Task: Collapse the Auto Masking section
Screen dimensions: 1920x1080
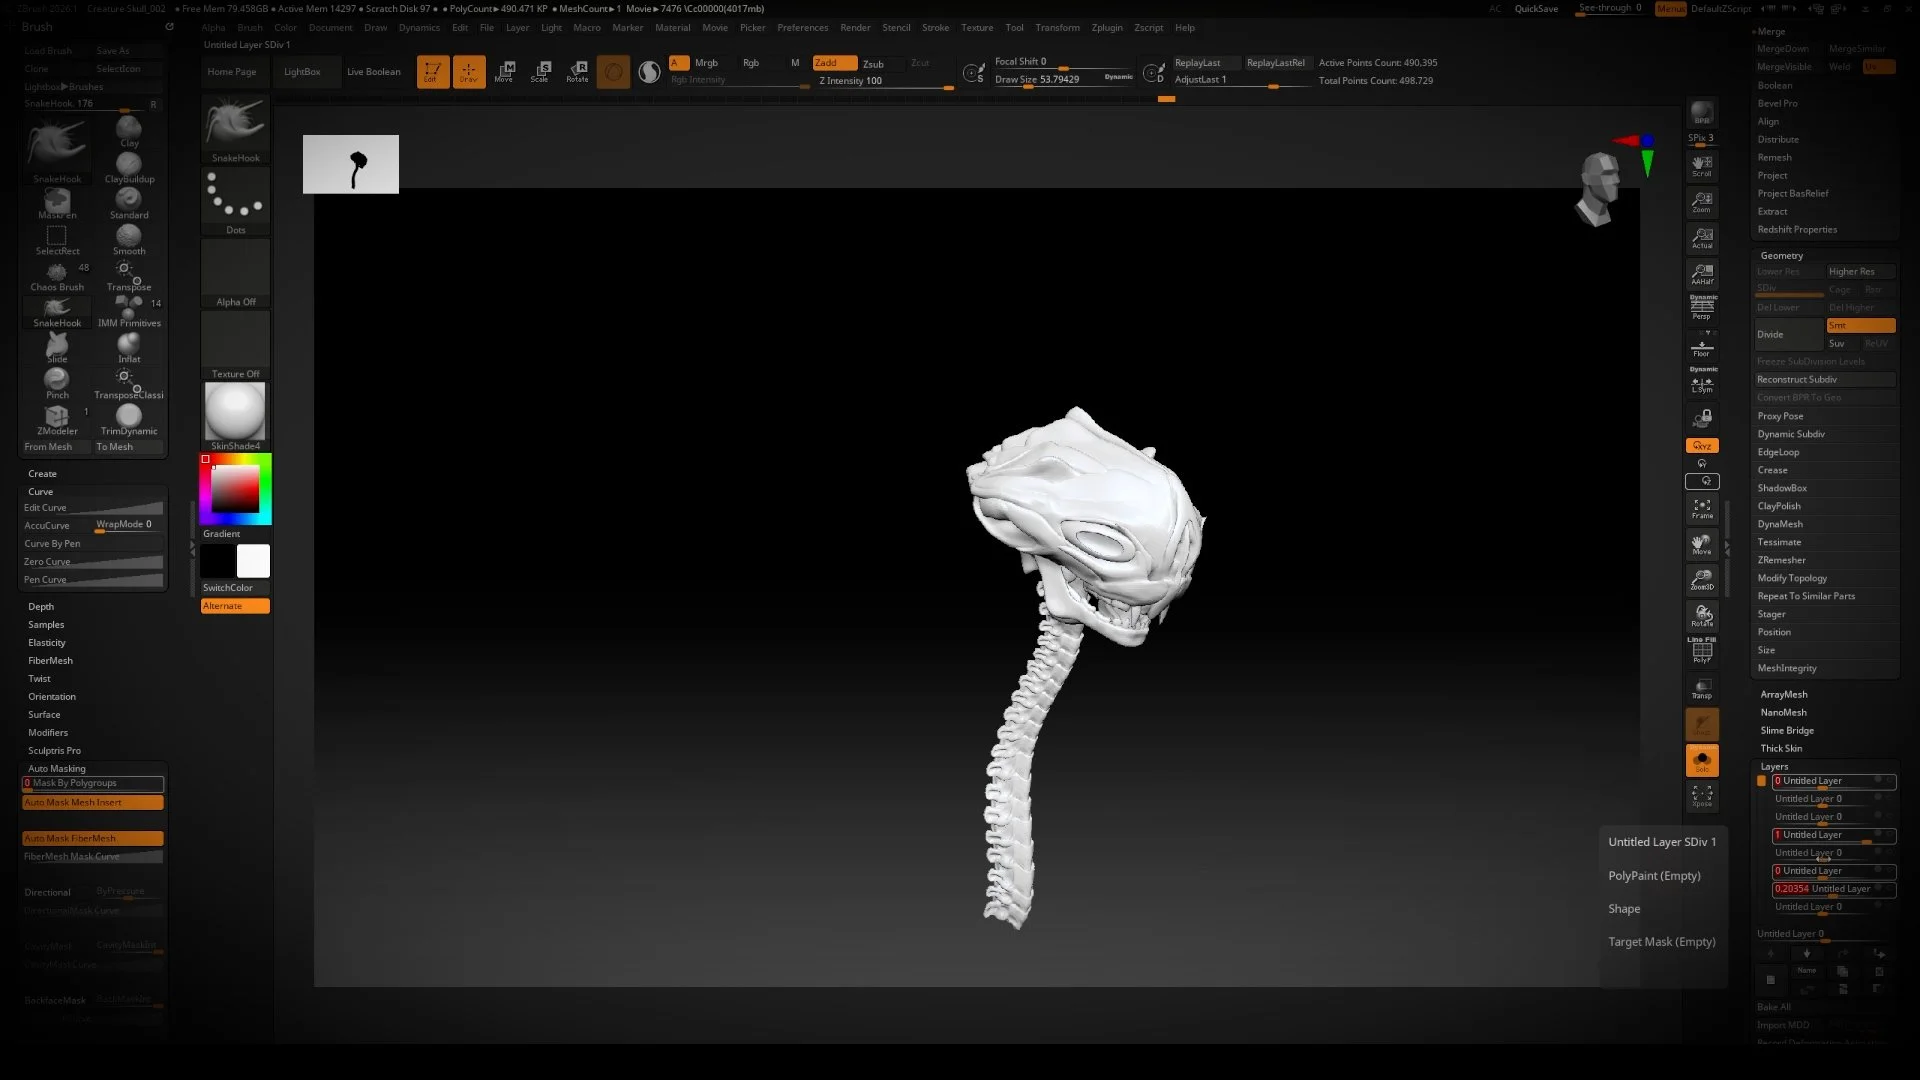Action: (56, 768)
